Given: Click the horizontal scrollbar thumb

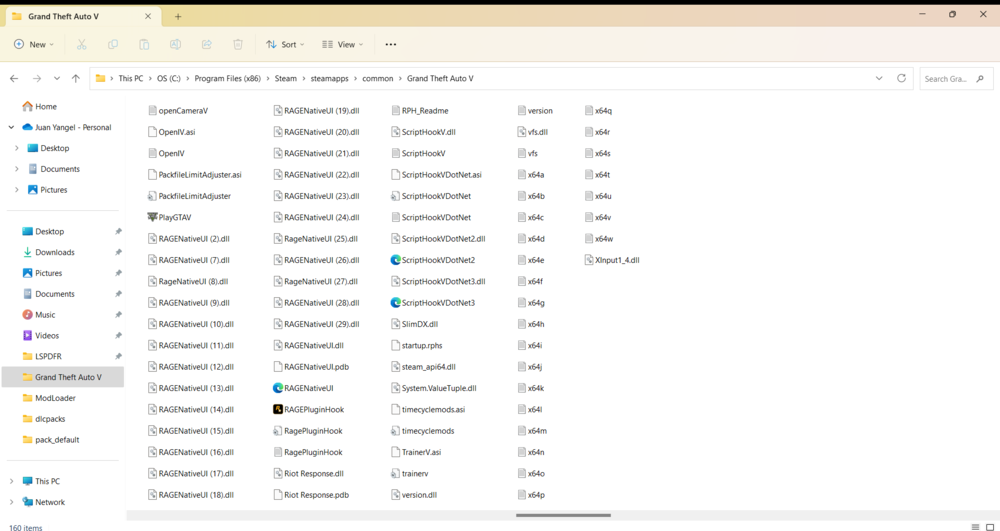Looking at the screenshot, I should click(563, 515).
